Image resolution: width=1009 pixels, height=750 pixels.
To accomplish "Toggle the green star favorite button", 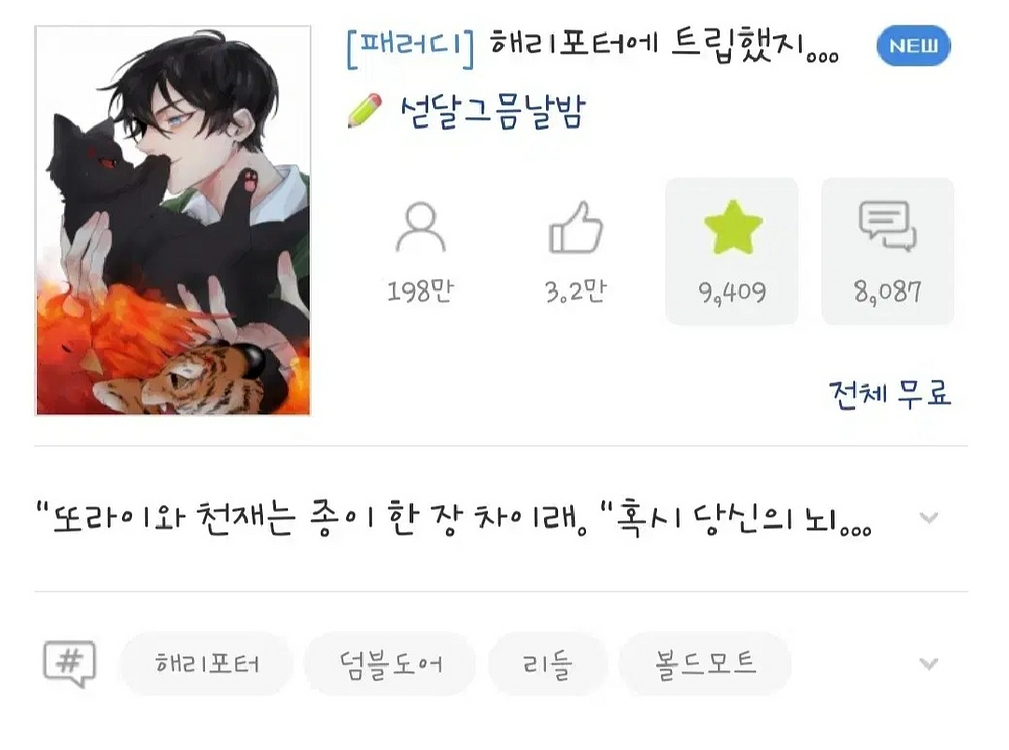I will pyautogui.click(x=732, y=251).
